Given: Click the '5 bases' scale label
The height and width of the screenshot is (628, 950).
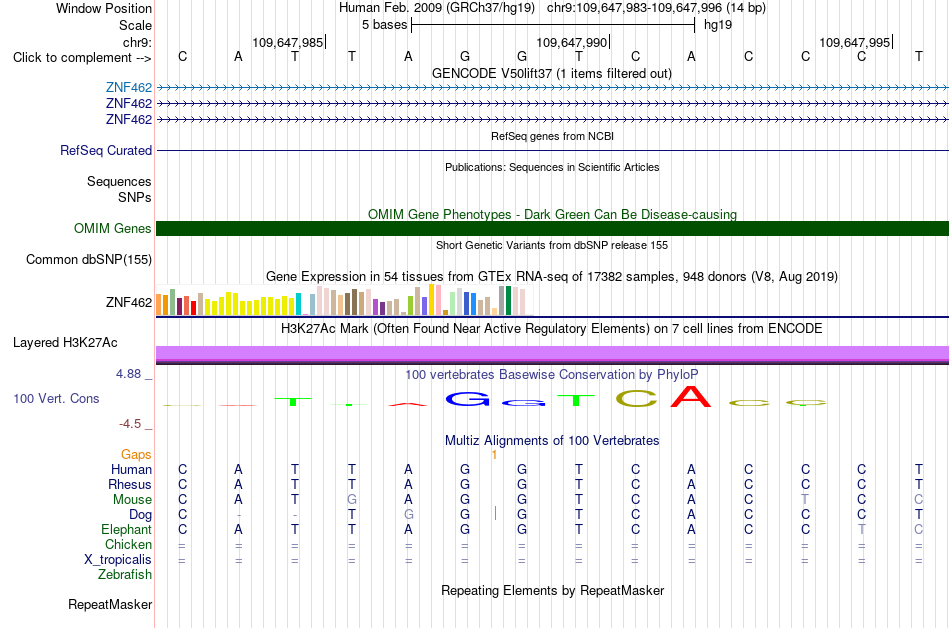Looking at the screenshot, I should (x=384, y=25).
